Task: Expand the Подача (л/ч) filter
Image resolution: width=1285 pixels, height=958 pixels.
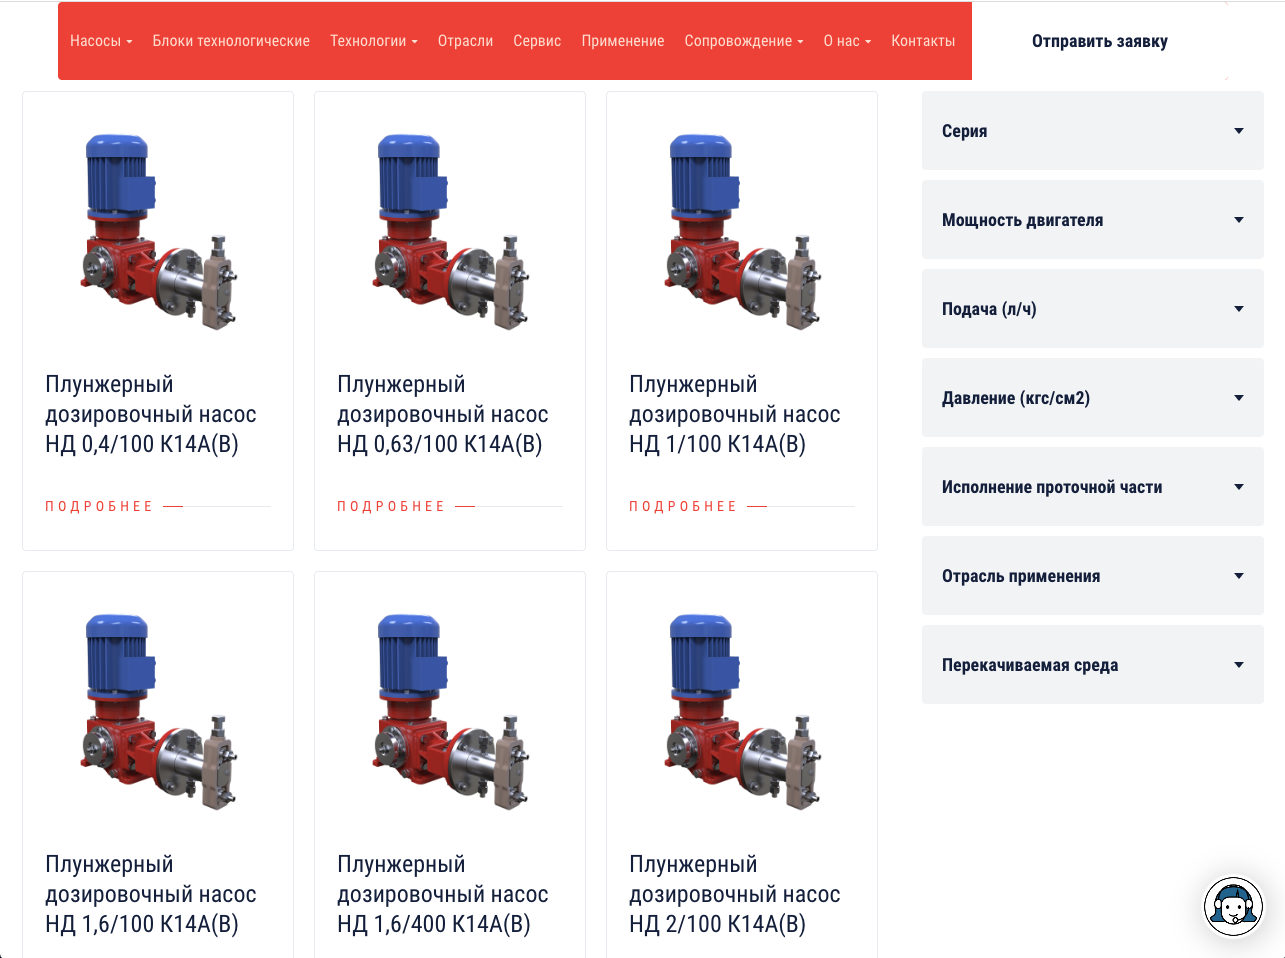Action: (1093, 309)
